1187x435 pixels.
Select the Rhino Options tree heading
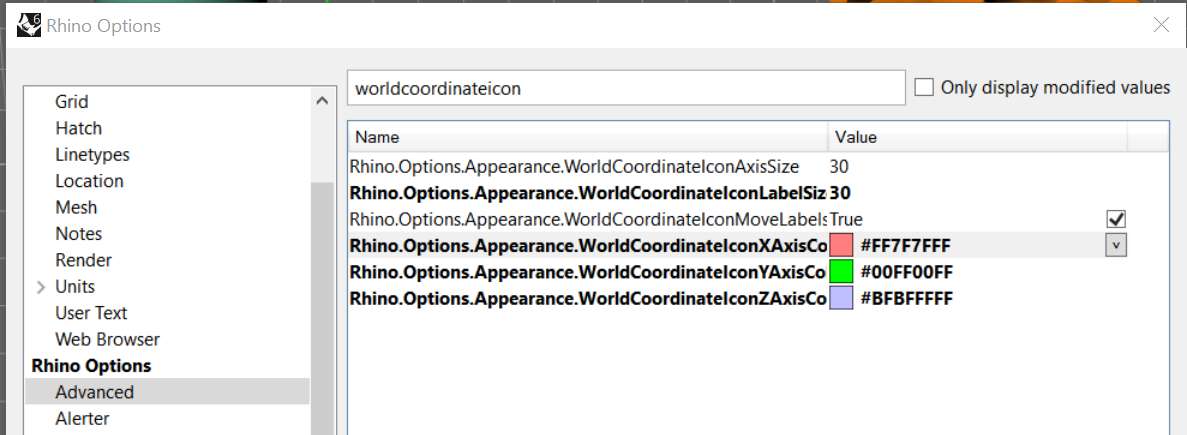(x=91, y=366)
